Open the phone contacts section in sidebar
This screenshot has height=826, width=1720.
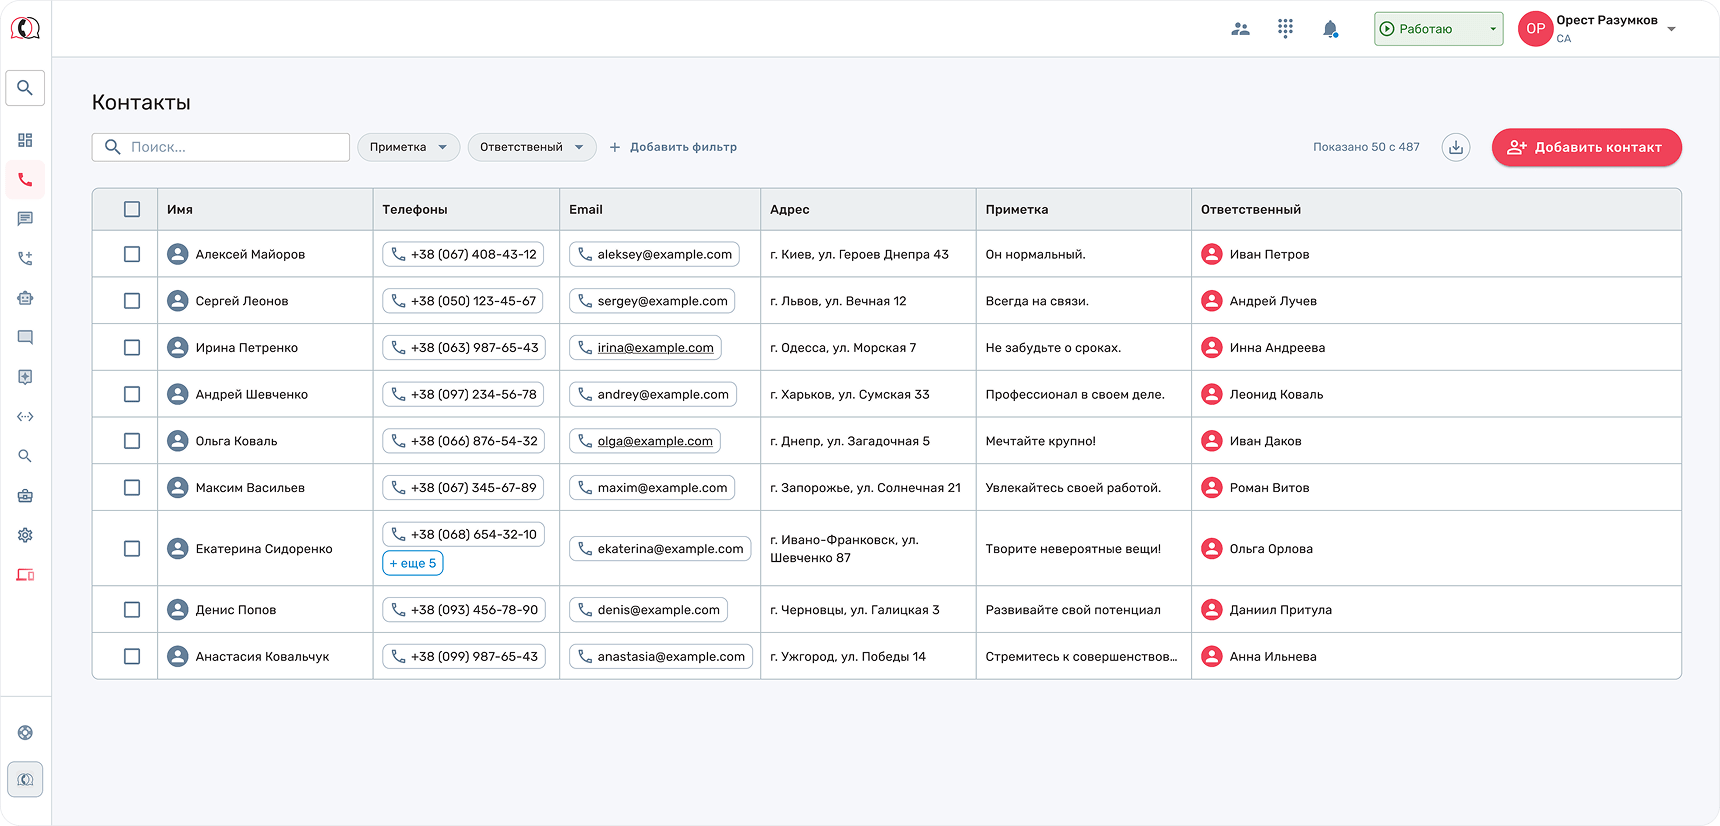point(25,180)
